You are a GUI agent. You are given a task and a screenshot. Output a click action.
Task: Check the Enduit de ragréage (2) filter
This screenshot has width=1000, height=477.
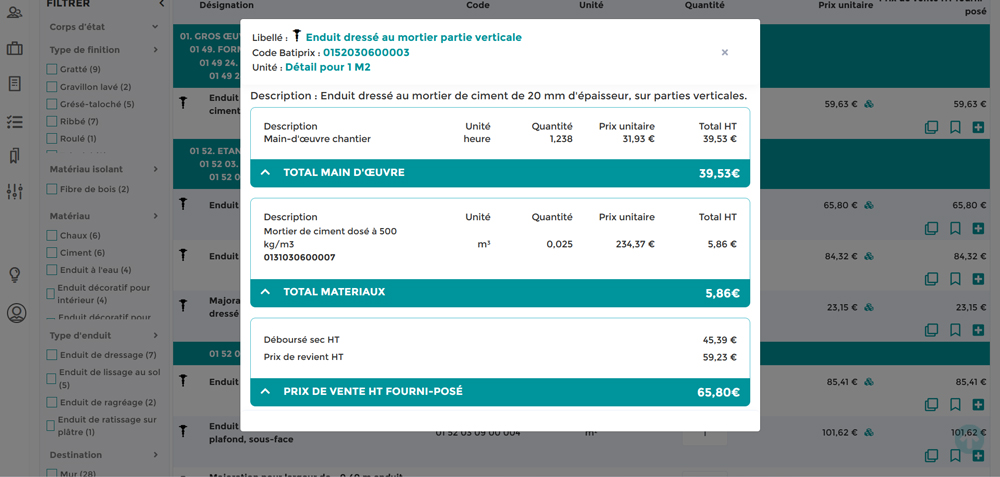coord(52,402)
